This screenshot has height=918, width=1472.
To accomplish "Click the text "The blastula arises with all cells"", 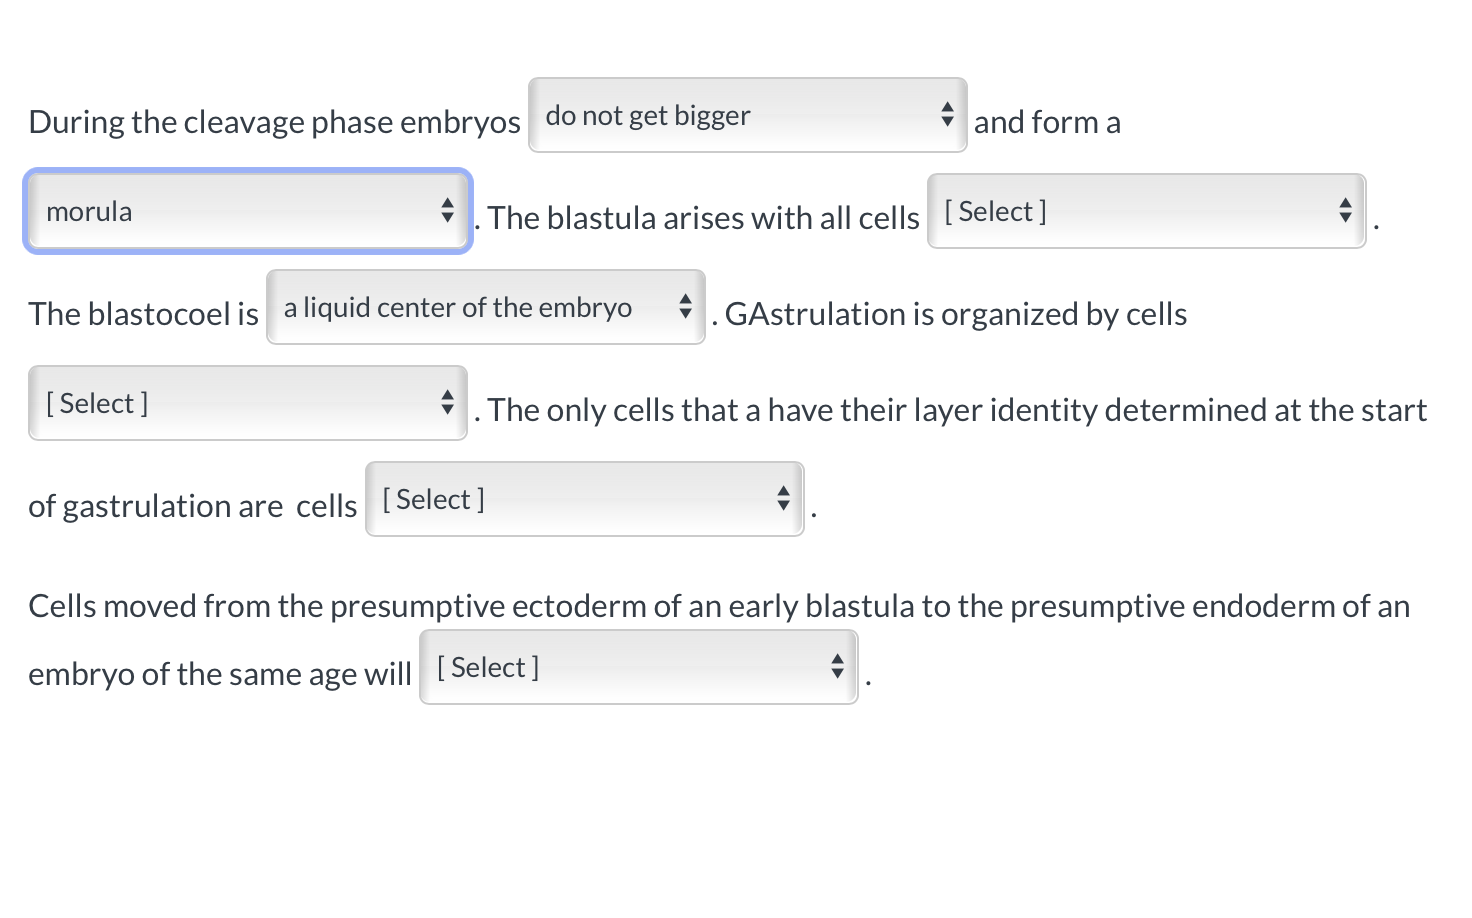I will (703, 218).
